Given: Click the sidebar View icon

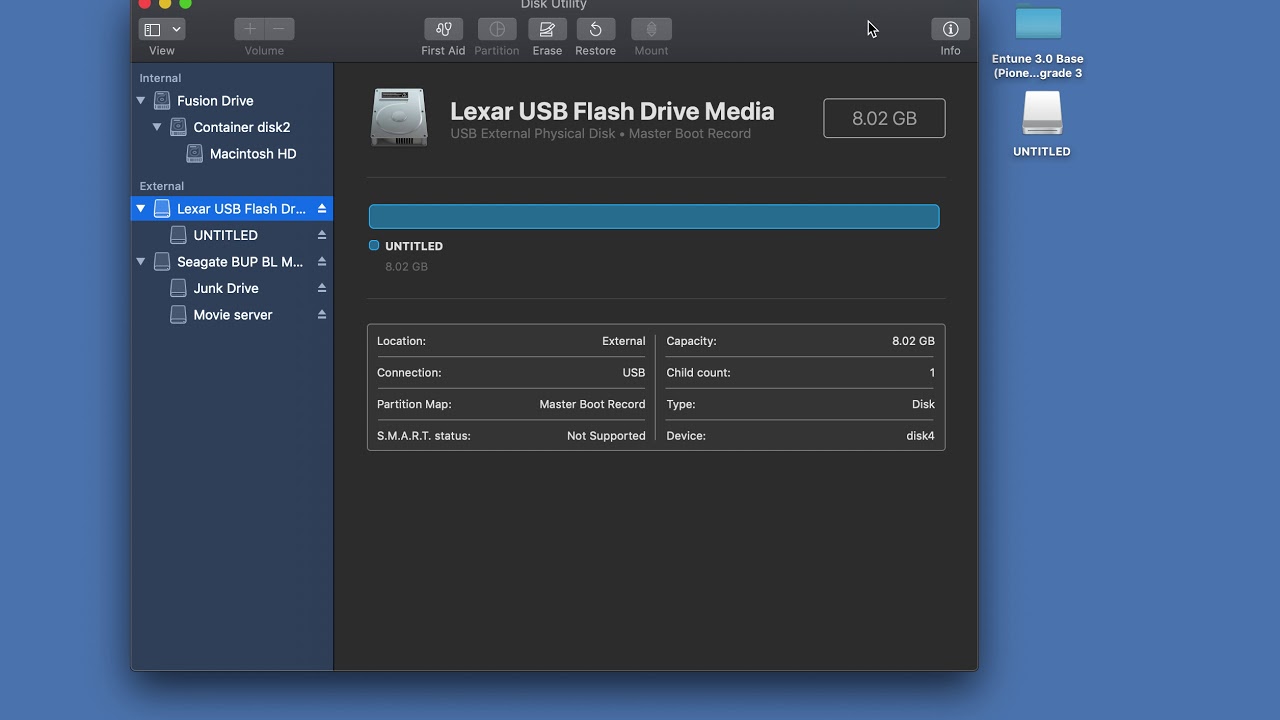Looking at the screenshot, I should pyautogui.click(x=152, y=29).
